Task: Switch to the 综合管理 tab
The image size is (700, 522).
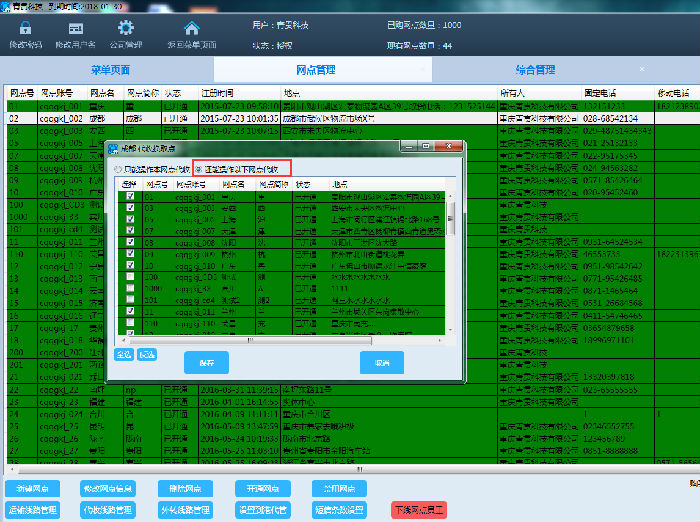Action: coord(535,70)
